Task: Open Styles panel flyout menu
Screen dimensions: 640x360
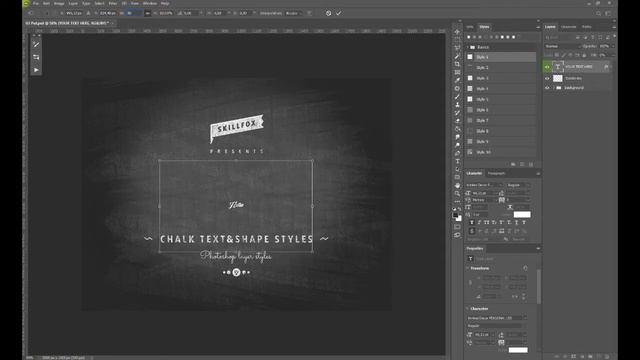Action: (x=538, y=27)
